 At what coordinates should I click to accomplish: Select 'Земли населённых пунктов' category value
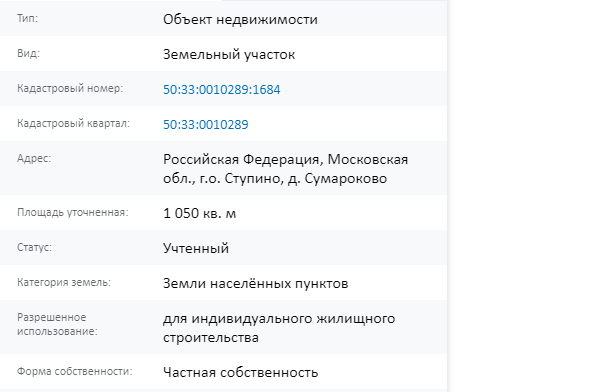(256, 283)
